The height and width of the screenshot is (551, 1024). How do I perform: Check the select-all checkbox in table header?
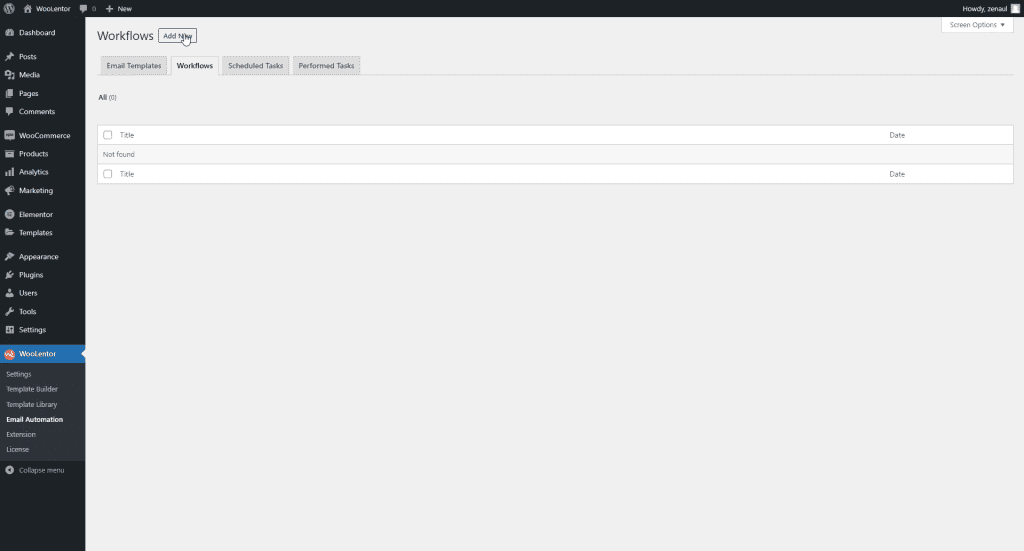point(108,135)
